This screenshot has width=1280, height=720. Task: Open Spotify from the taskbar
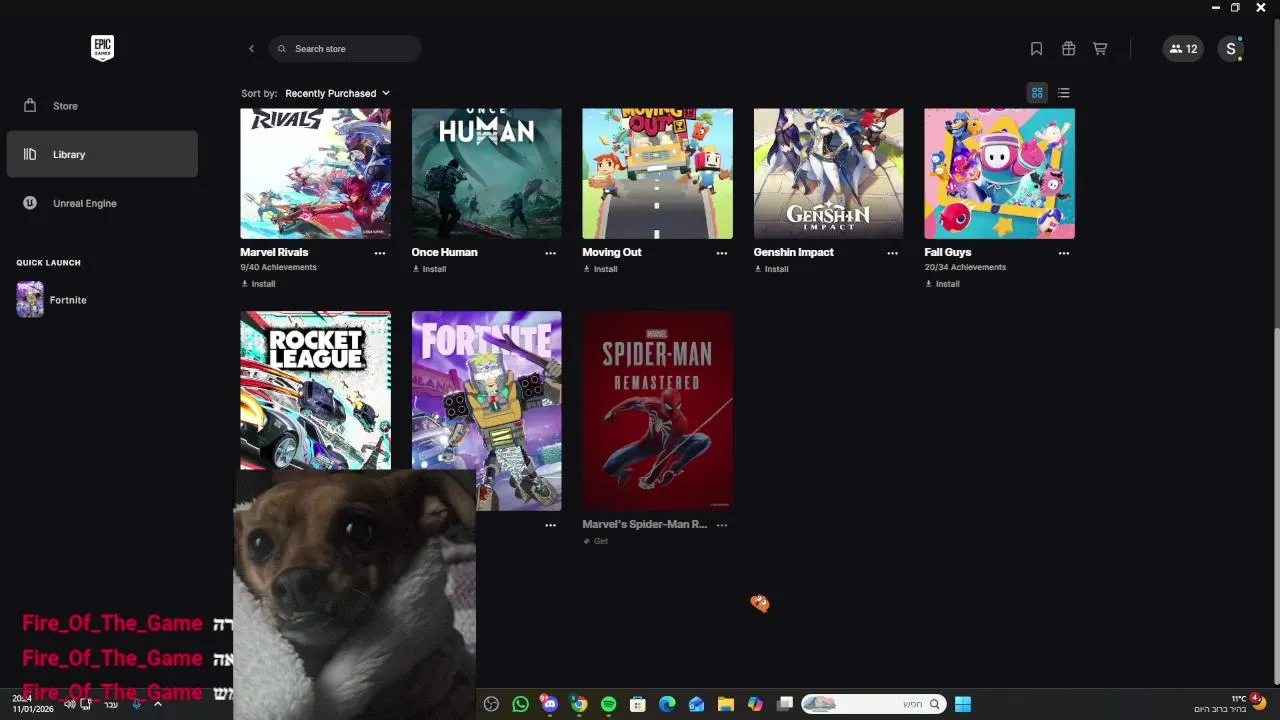pyautogui.click(x=608, y=704)
